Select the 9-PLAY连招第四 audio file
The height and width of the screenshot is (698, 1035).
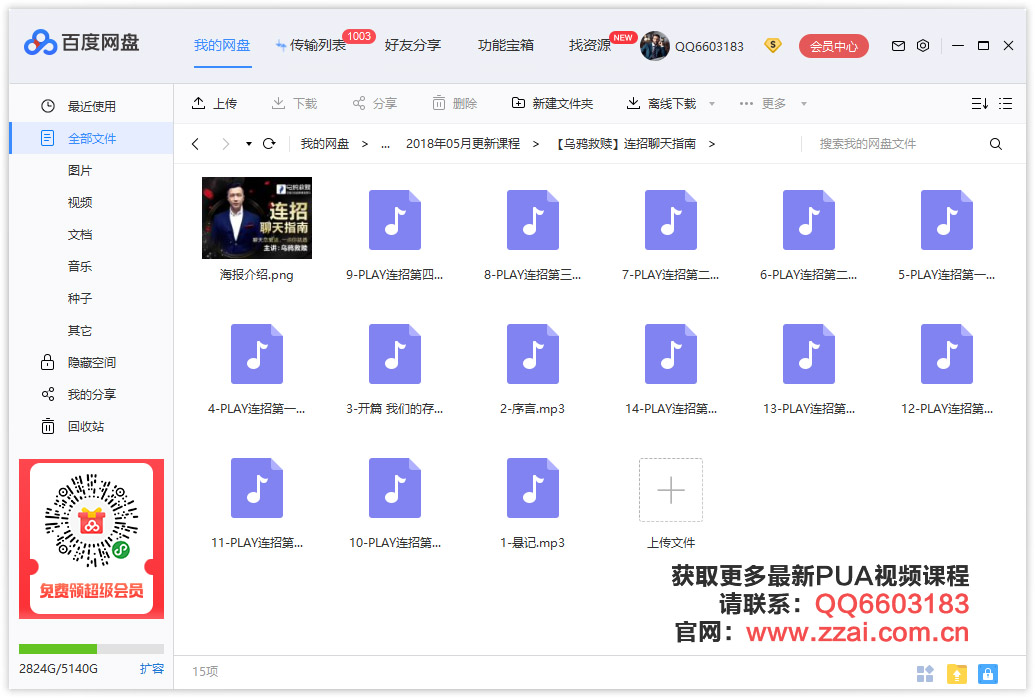395,220
